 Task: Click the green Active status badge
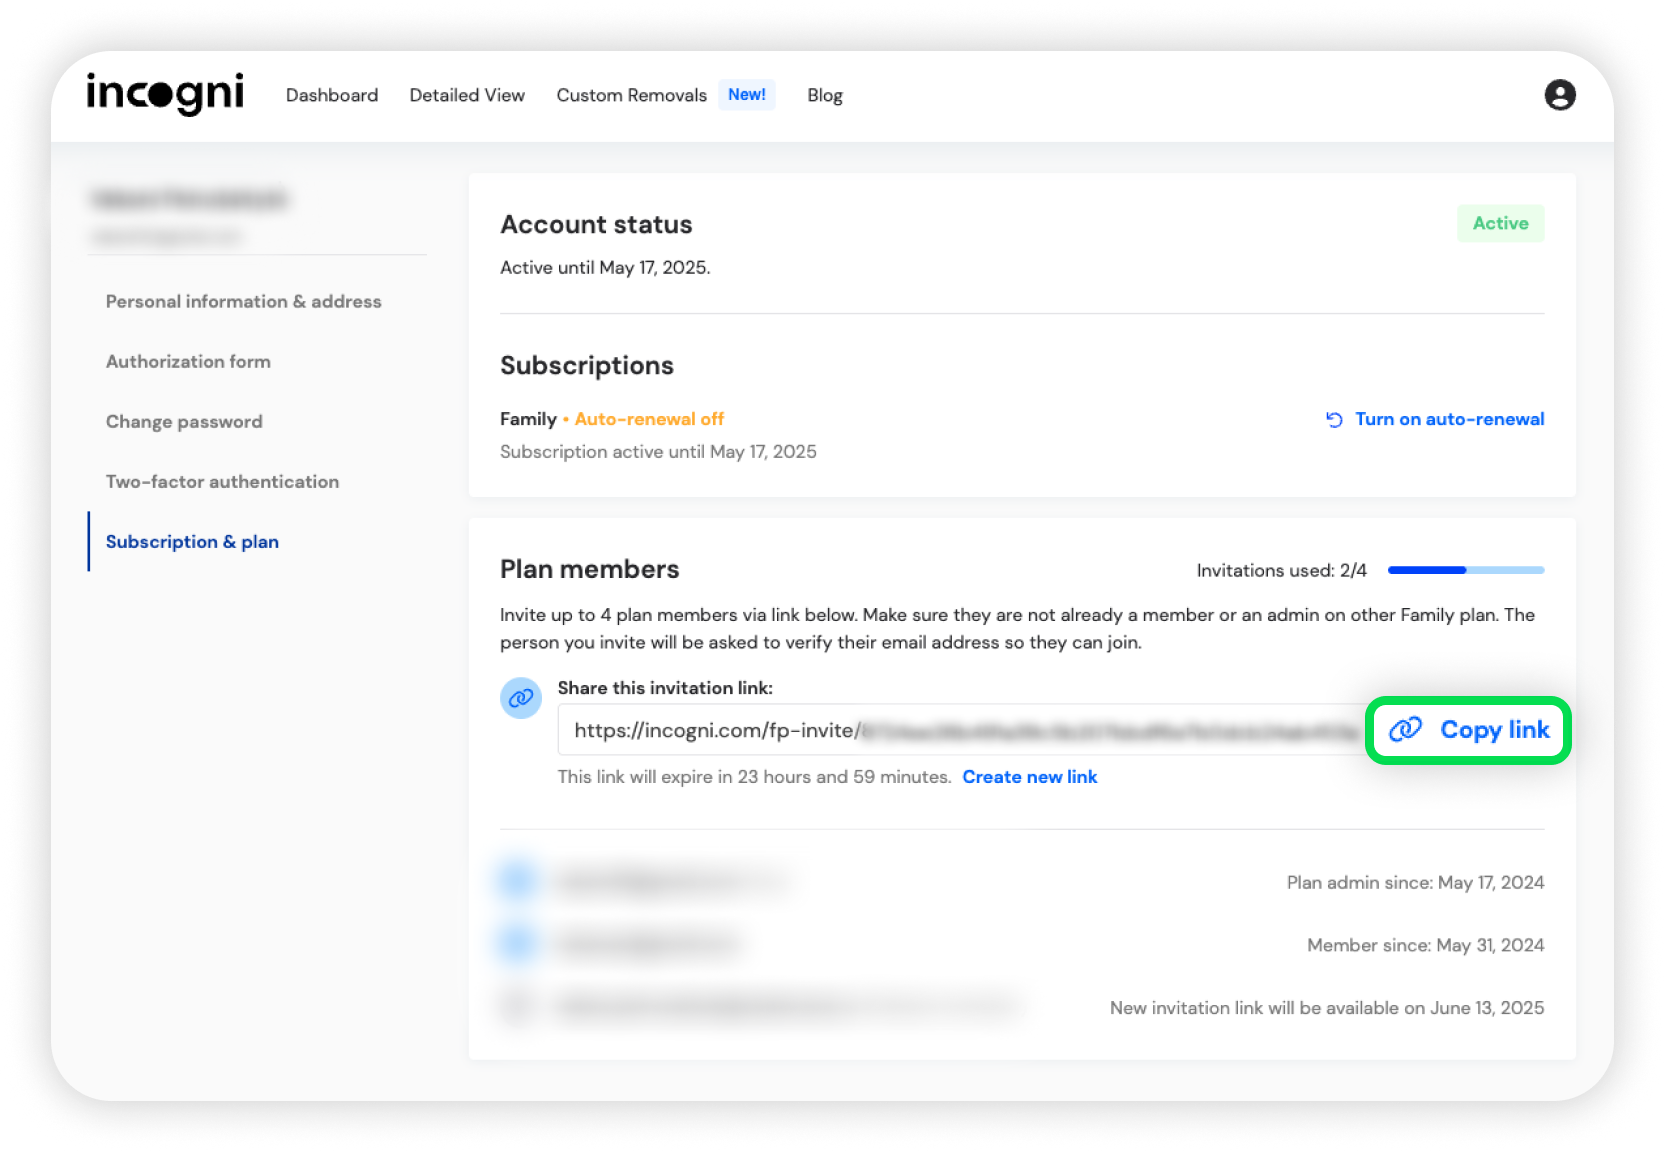1500,223
